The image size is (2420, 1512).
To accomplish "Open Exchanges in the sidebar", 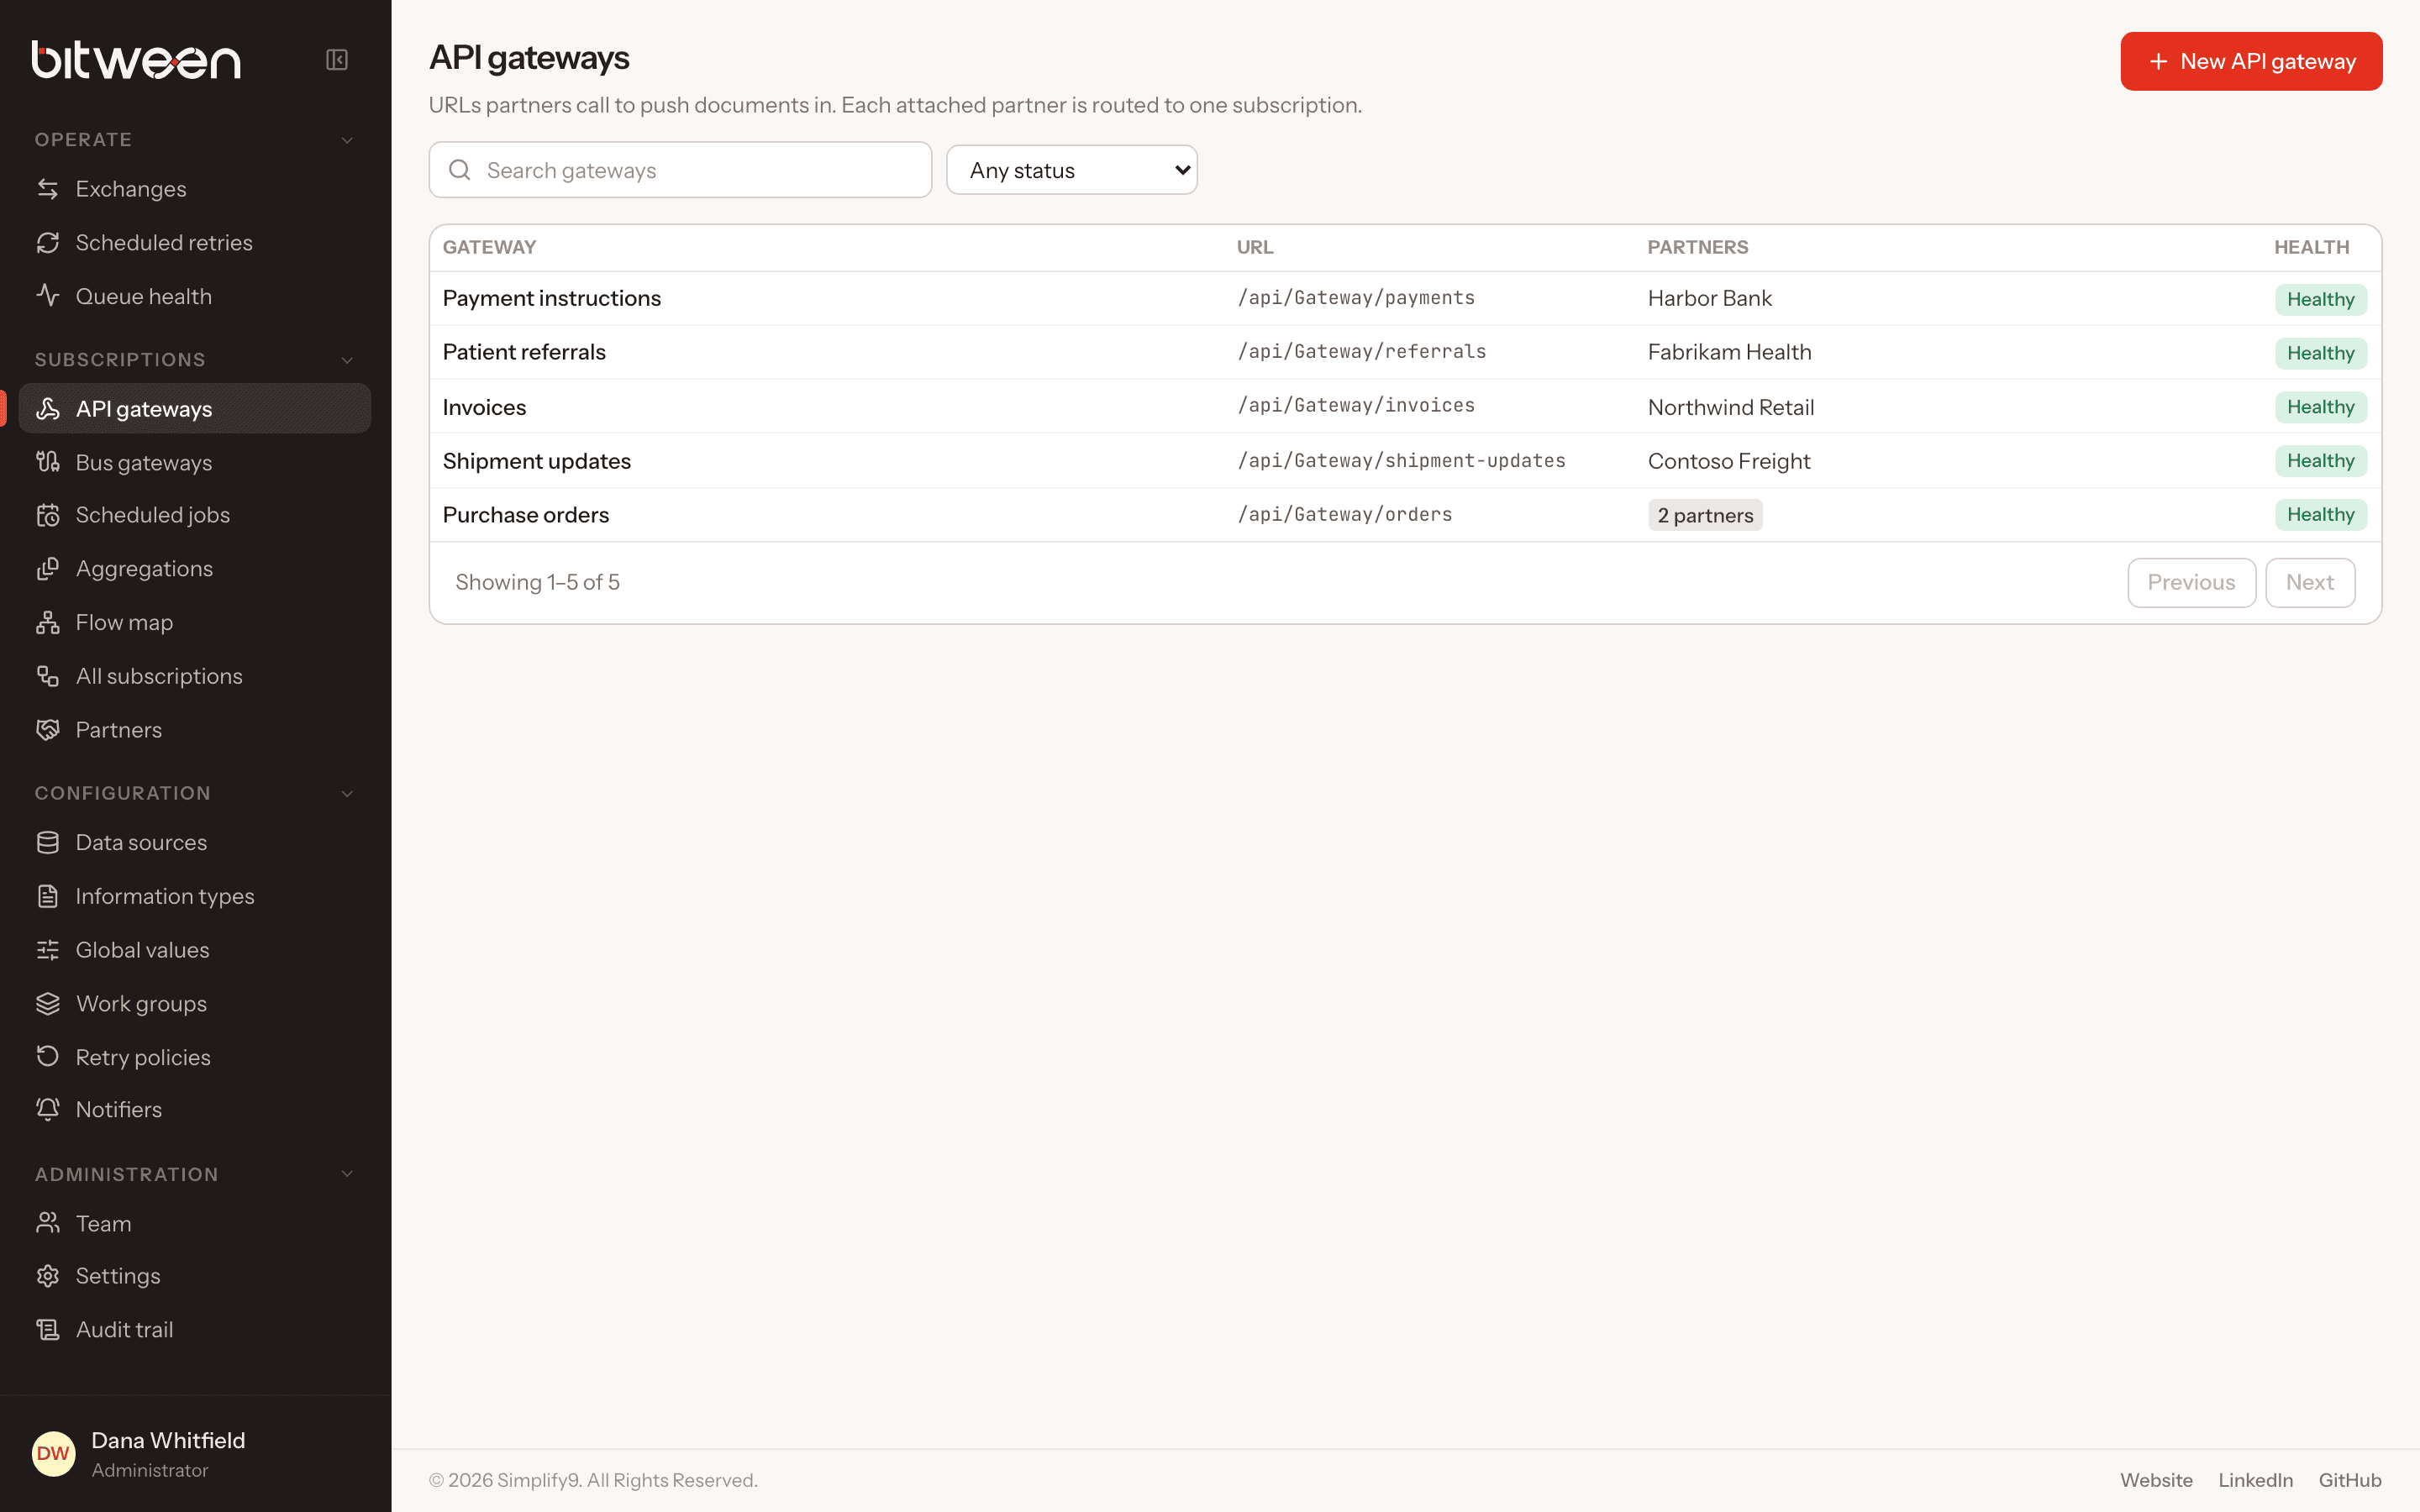I will [x=195, y=189].
